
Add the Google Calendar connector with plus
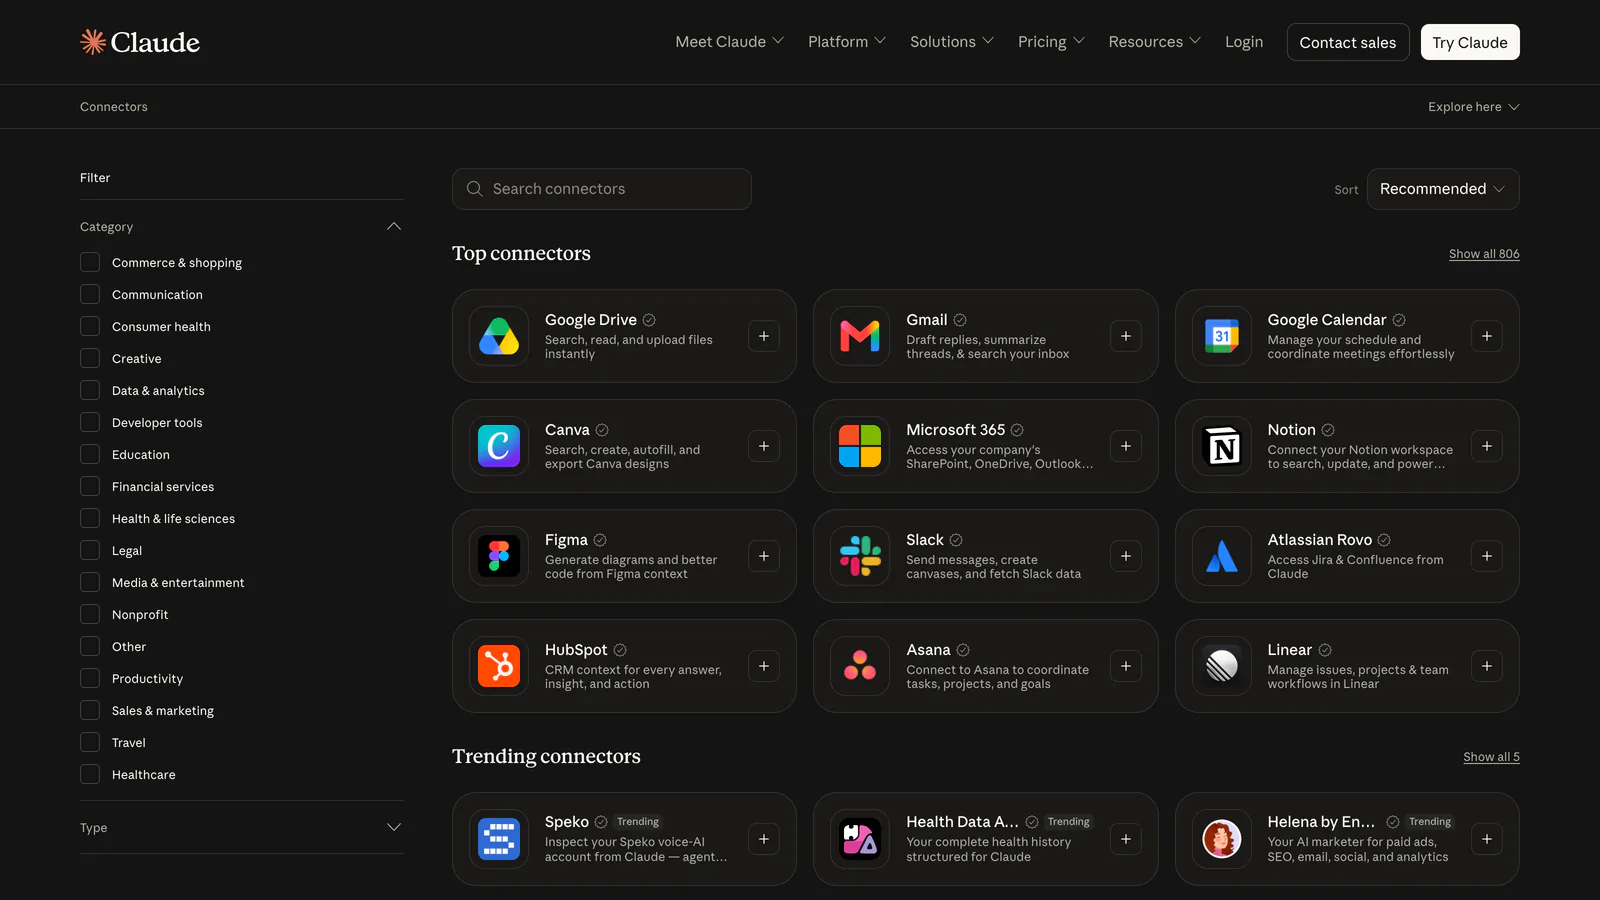pos(1487,336)
